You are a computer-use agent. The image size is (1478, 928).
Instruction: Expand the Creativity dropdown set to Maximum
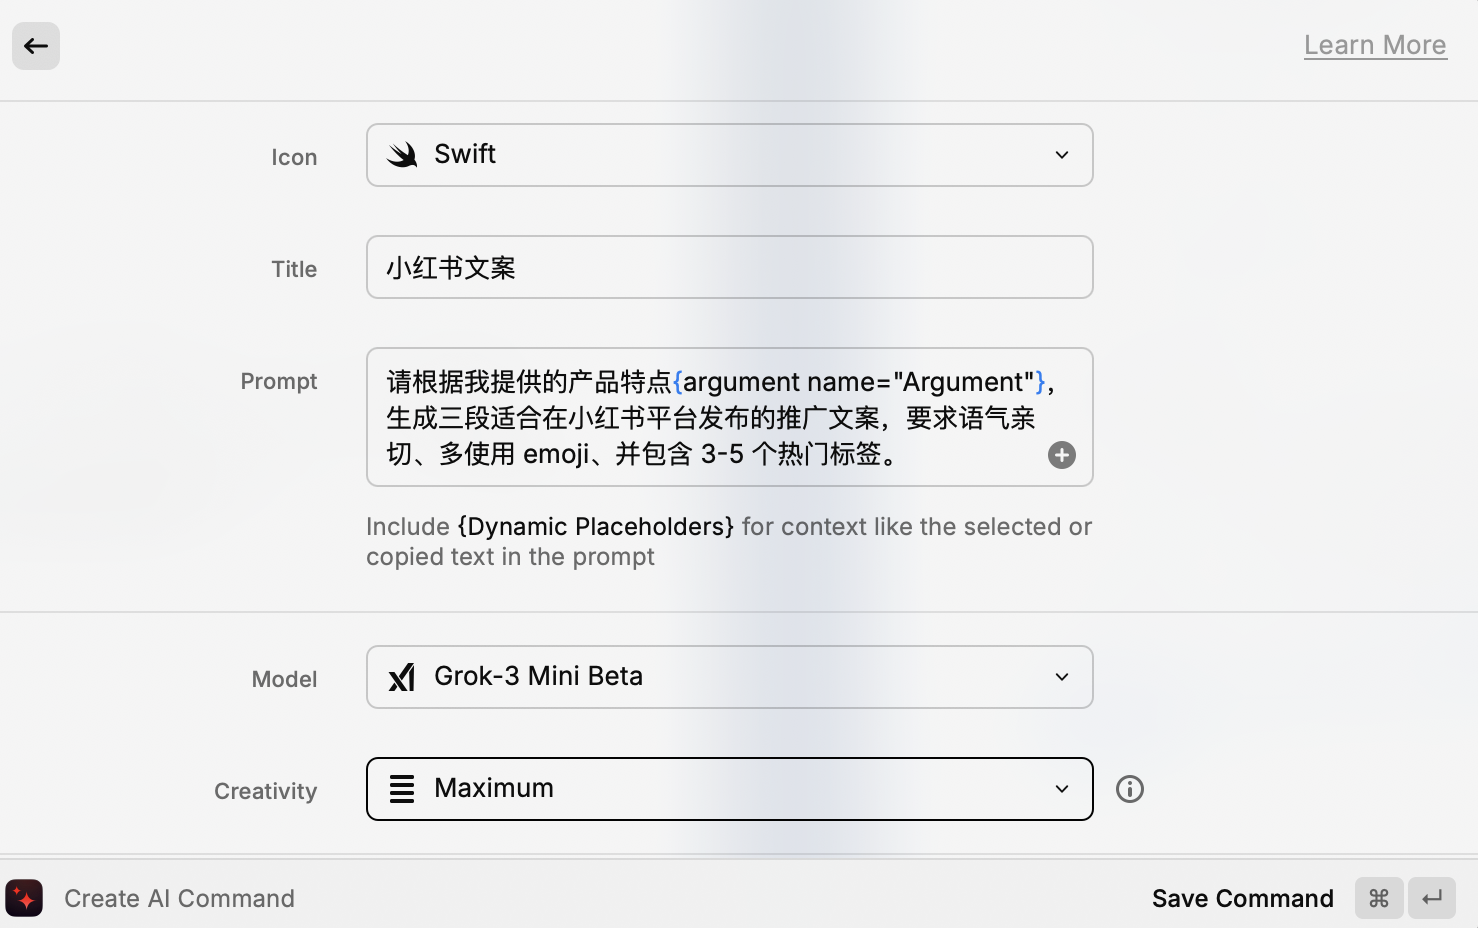pos(1062,789)
